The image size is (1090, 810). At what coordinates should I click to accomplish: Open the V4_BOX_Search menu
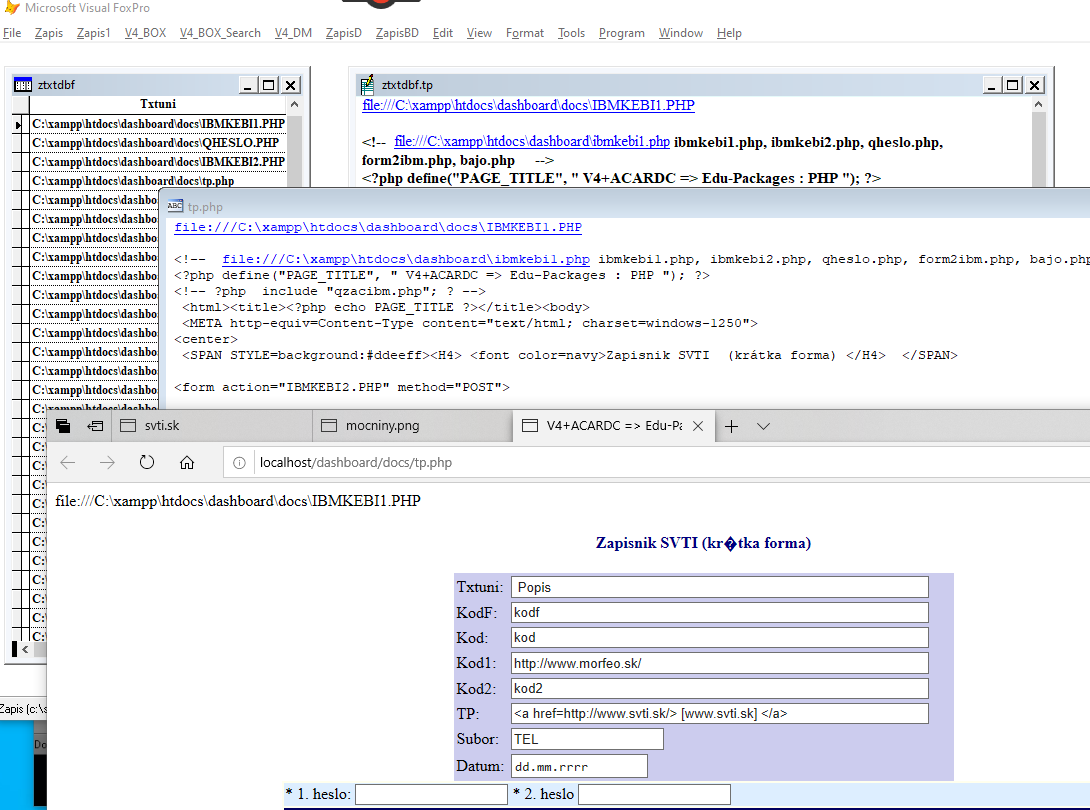pos(220,33)
